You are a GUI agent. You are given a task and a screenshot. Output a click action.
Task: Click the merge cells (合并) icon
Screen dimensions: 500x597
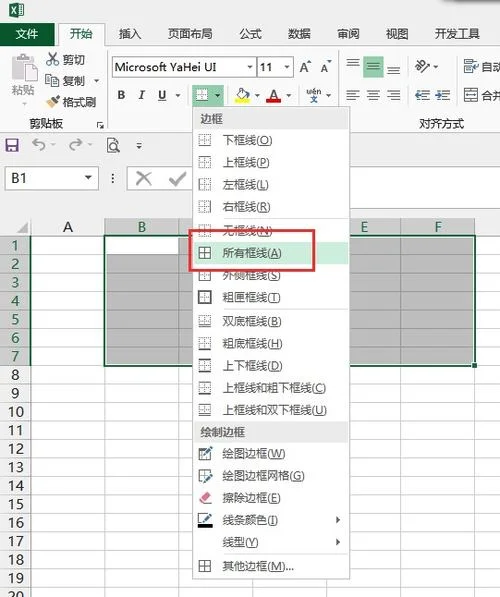pos(471,95)
